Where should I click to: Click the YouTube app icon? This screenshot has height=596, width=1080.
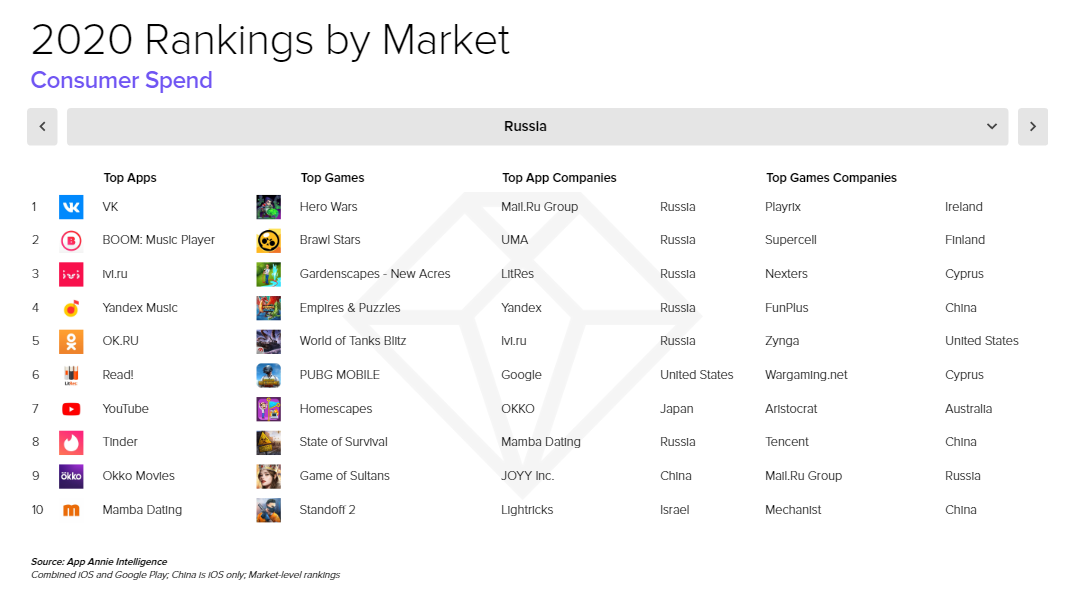(71, 408)
